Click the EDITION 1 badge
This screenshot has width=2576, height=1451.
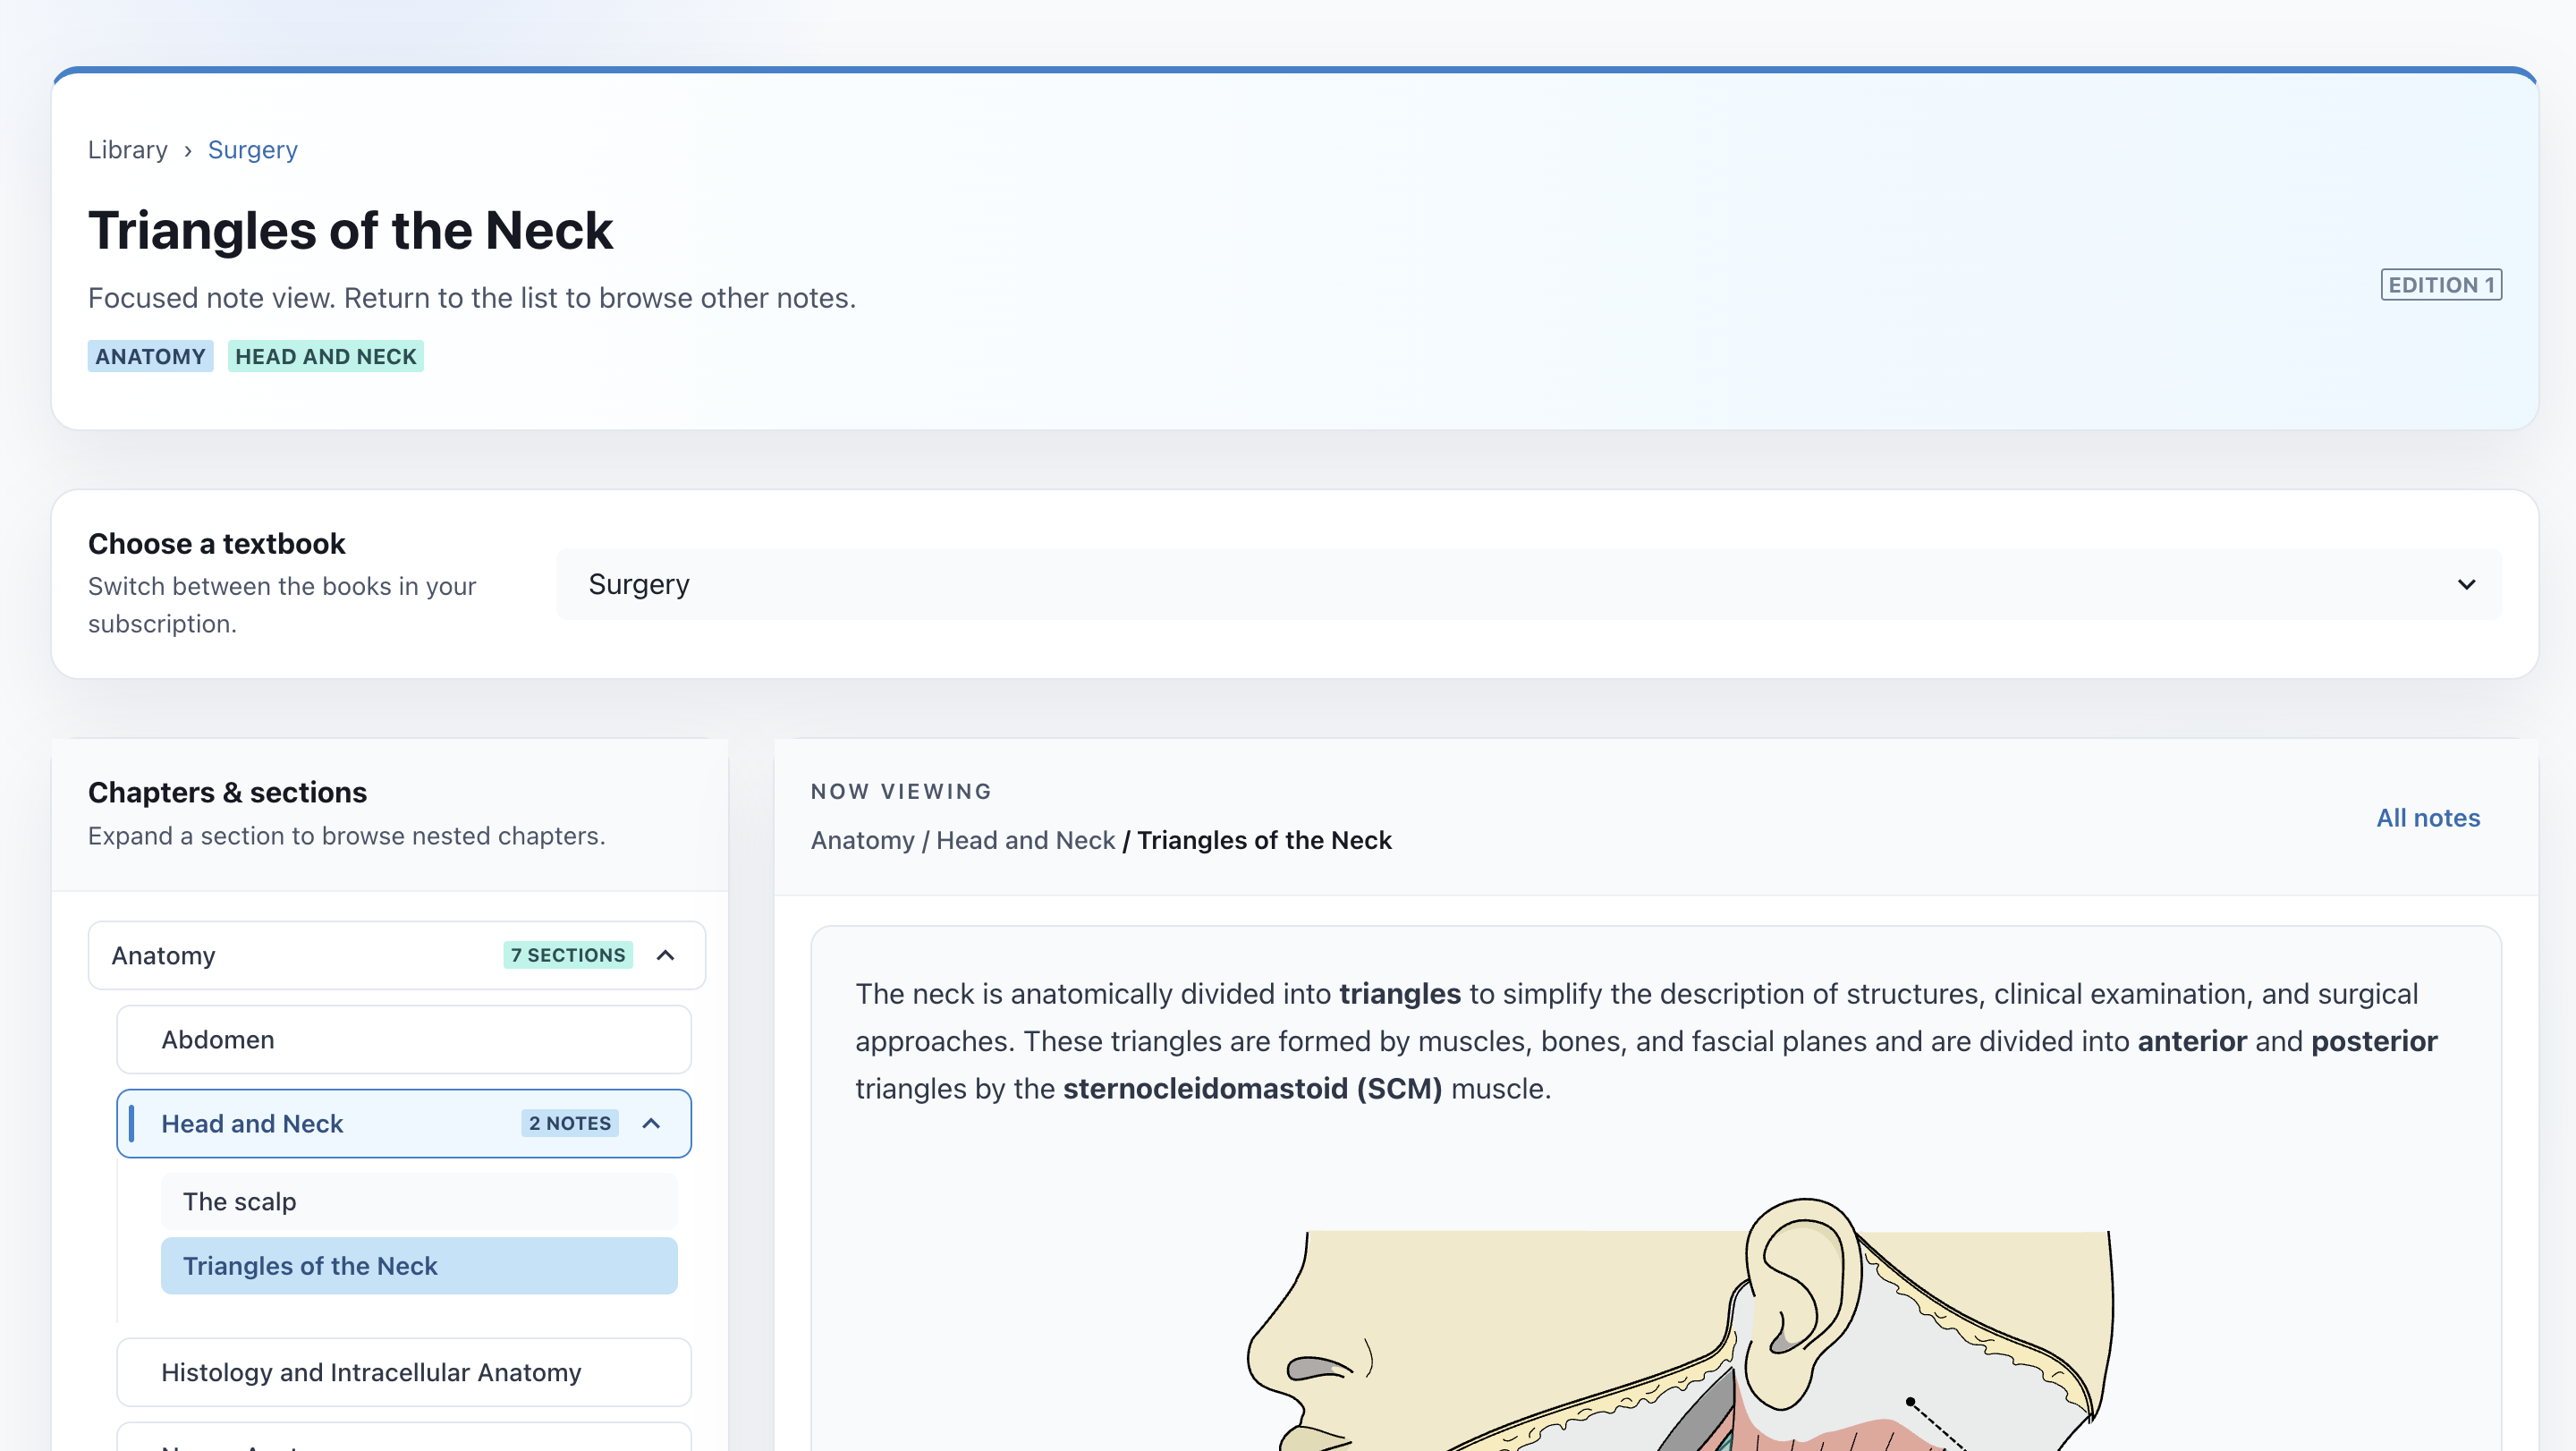click(2440, 285)
